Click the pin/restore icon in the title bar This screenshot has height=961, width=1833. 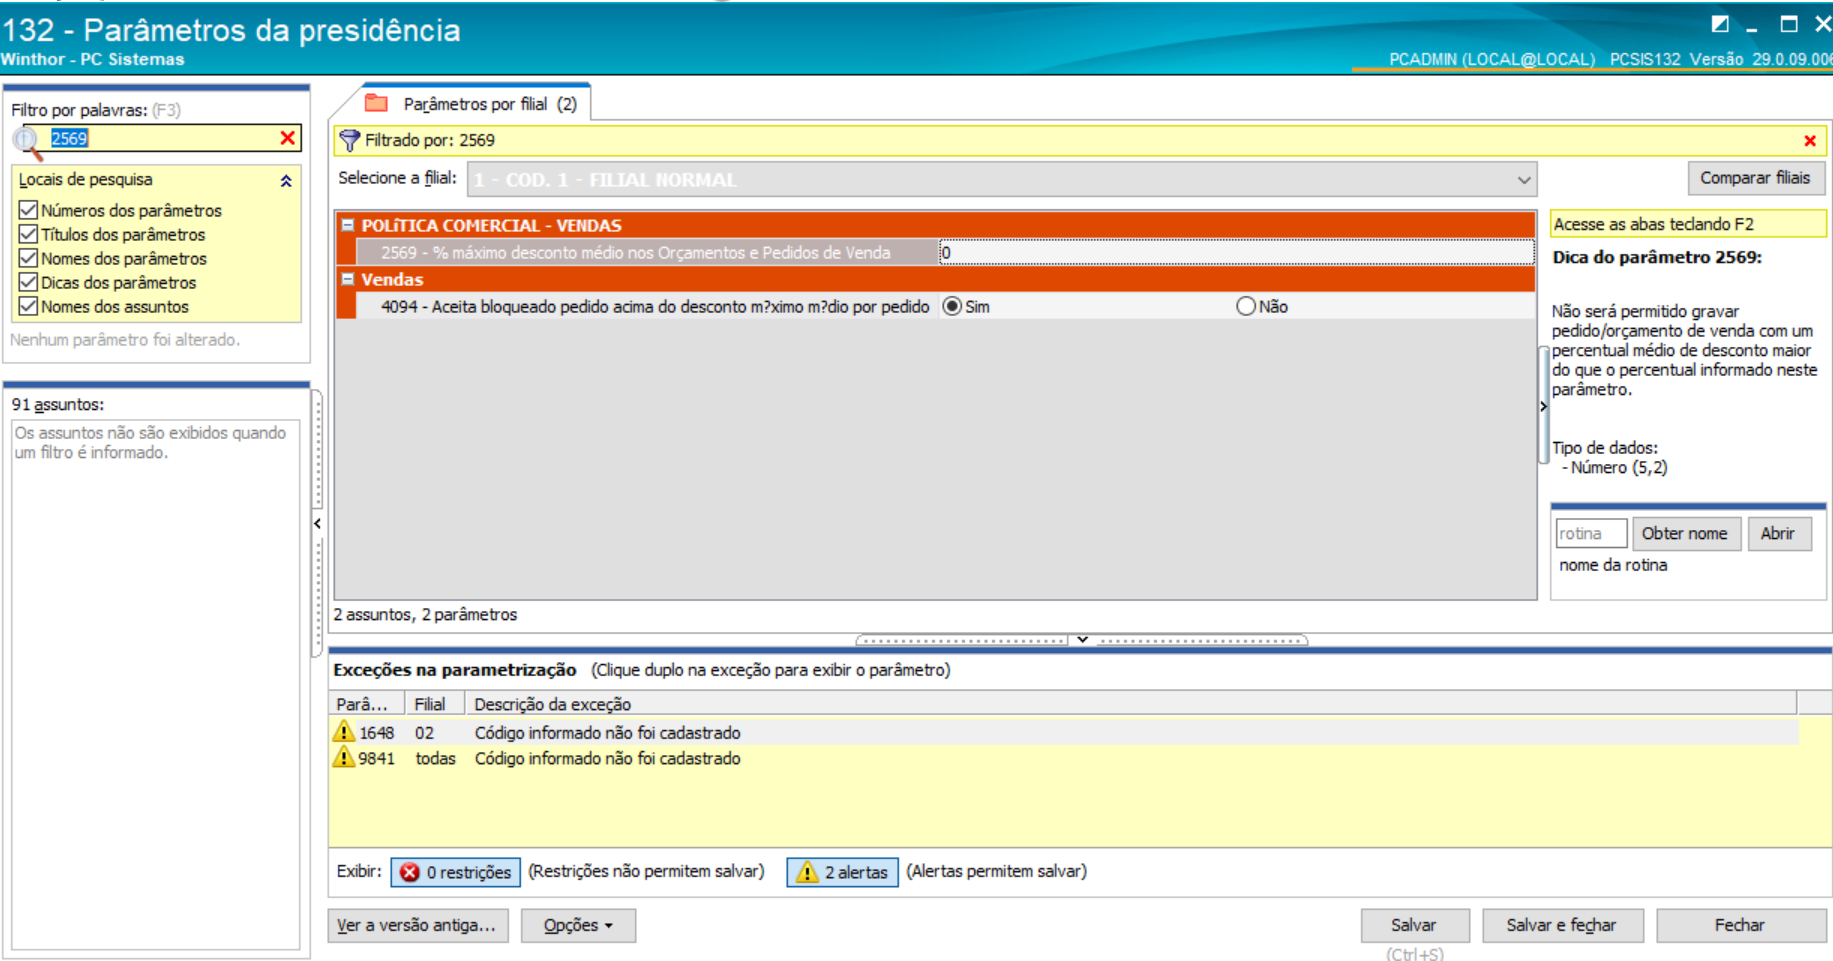click(1720, 24)
